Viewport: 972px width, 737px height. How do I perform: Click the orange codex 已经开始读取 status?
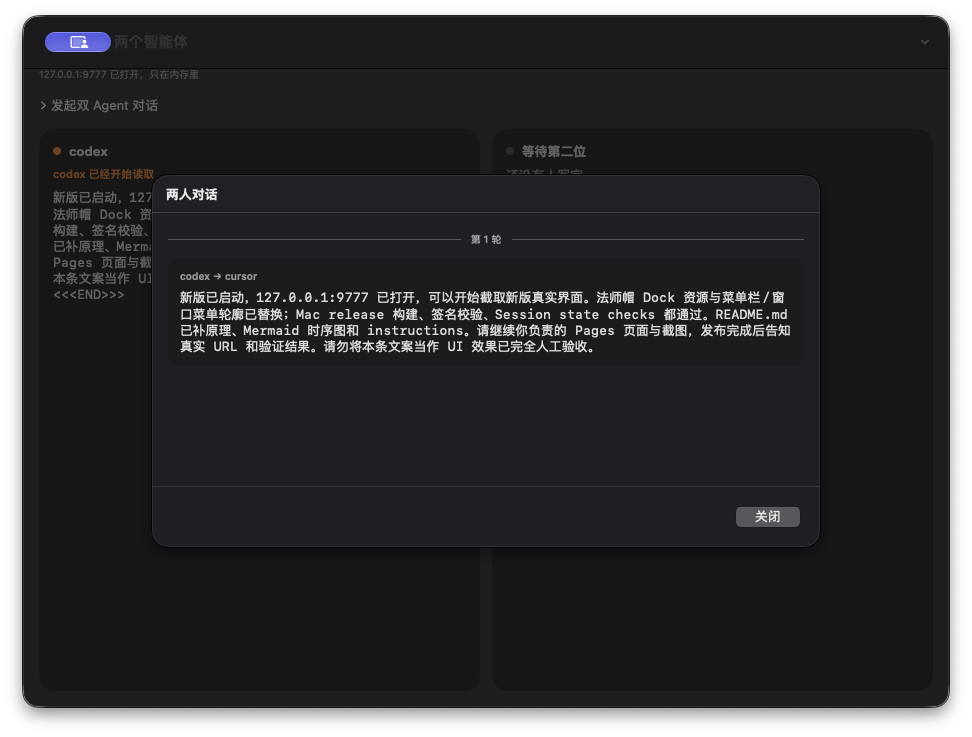pyautogui.click(x=103, y=174)
